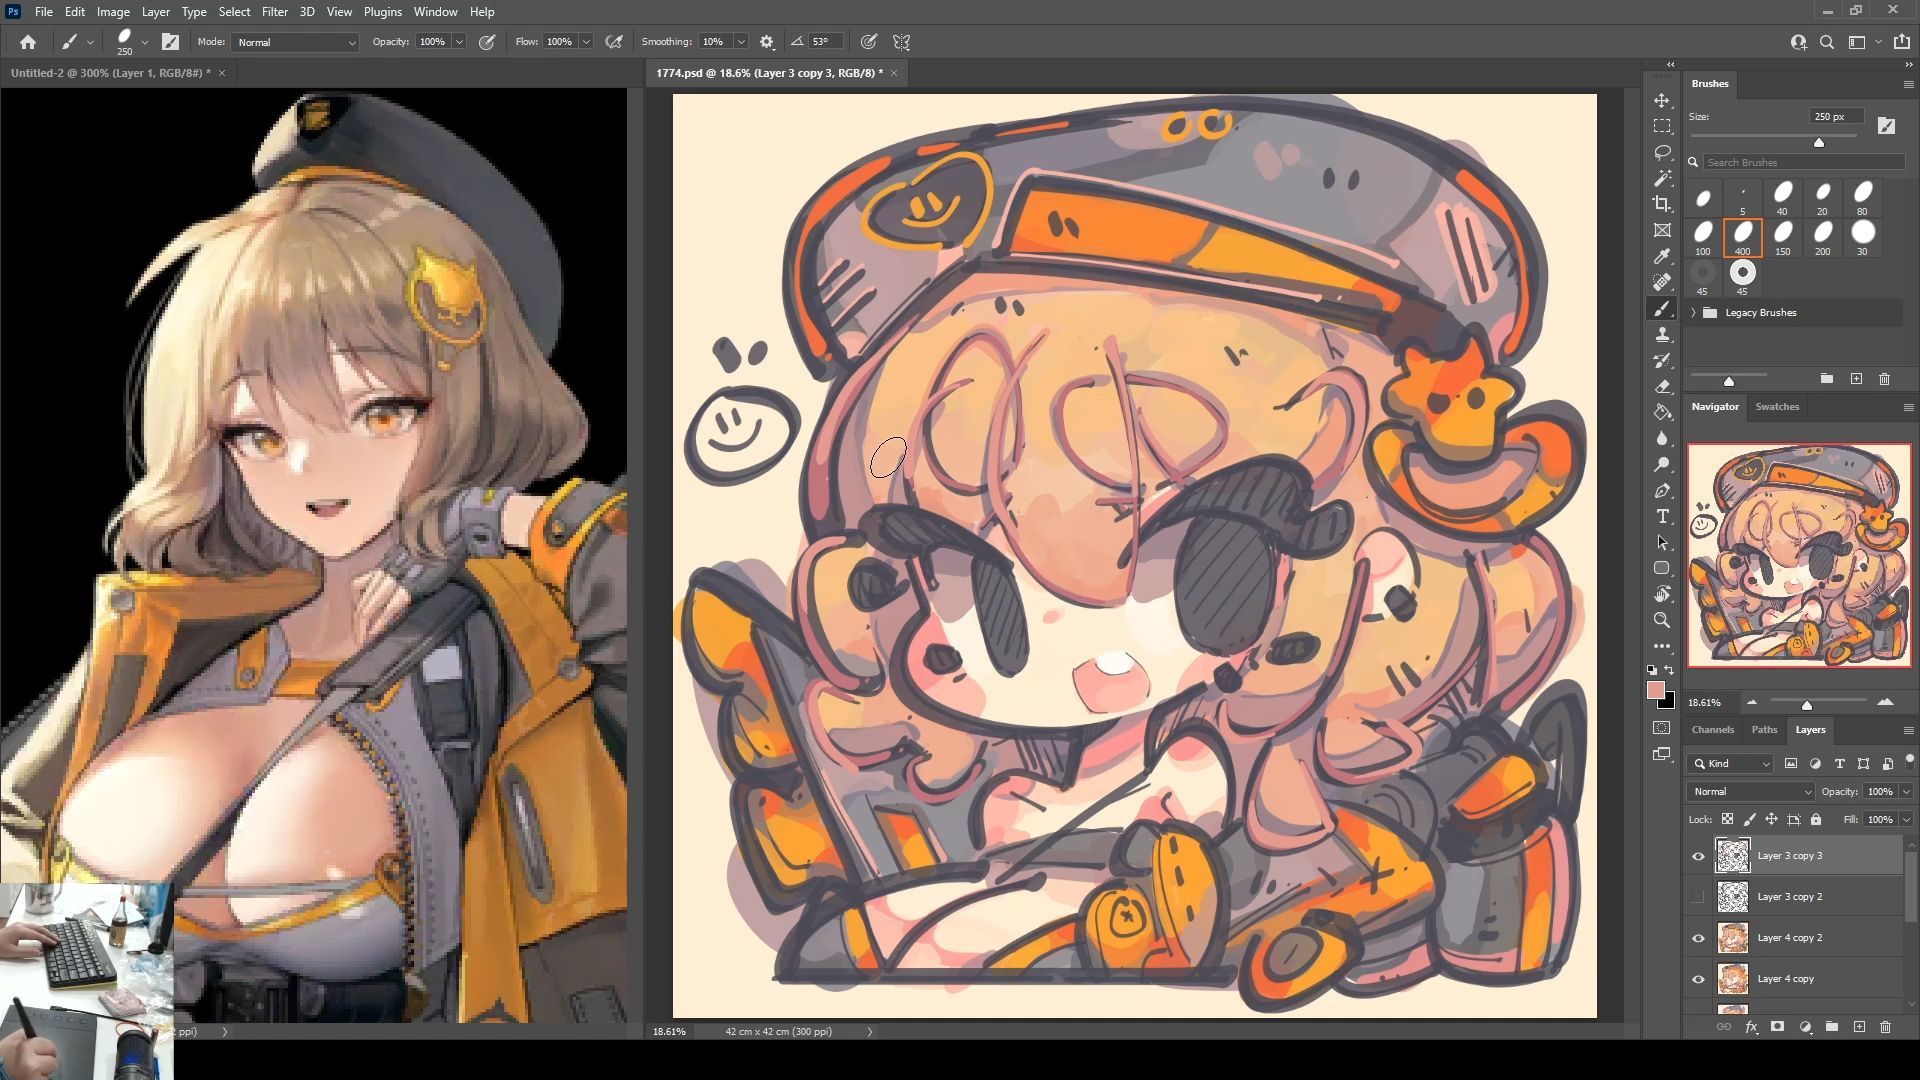This screenshot has height=1080, width=1920.
Task: Toggle lock all padlock icon
Action: (x=1816, y=819)
